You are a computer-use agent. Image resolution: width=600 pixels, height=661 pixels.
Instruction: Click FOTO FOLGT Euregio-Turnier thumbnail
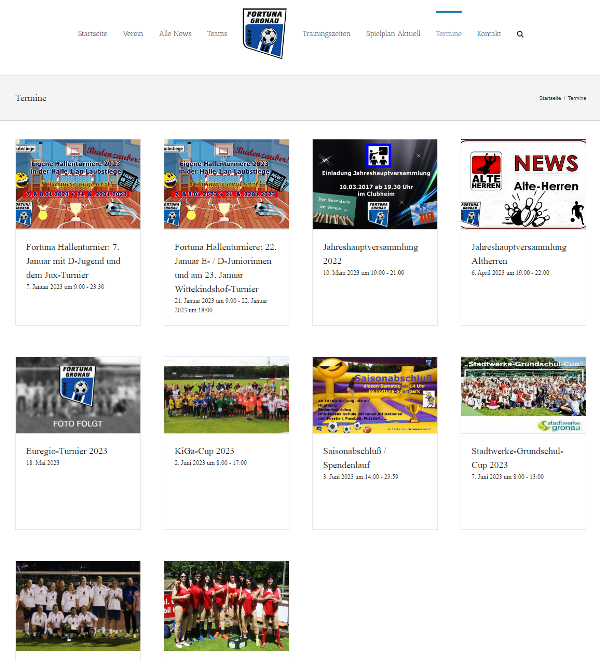(x=78, y=395)
